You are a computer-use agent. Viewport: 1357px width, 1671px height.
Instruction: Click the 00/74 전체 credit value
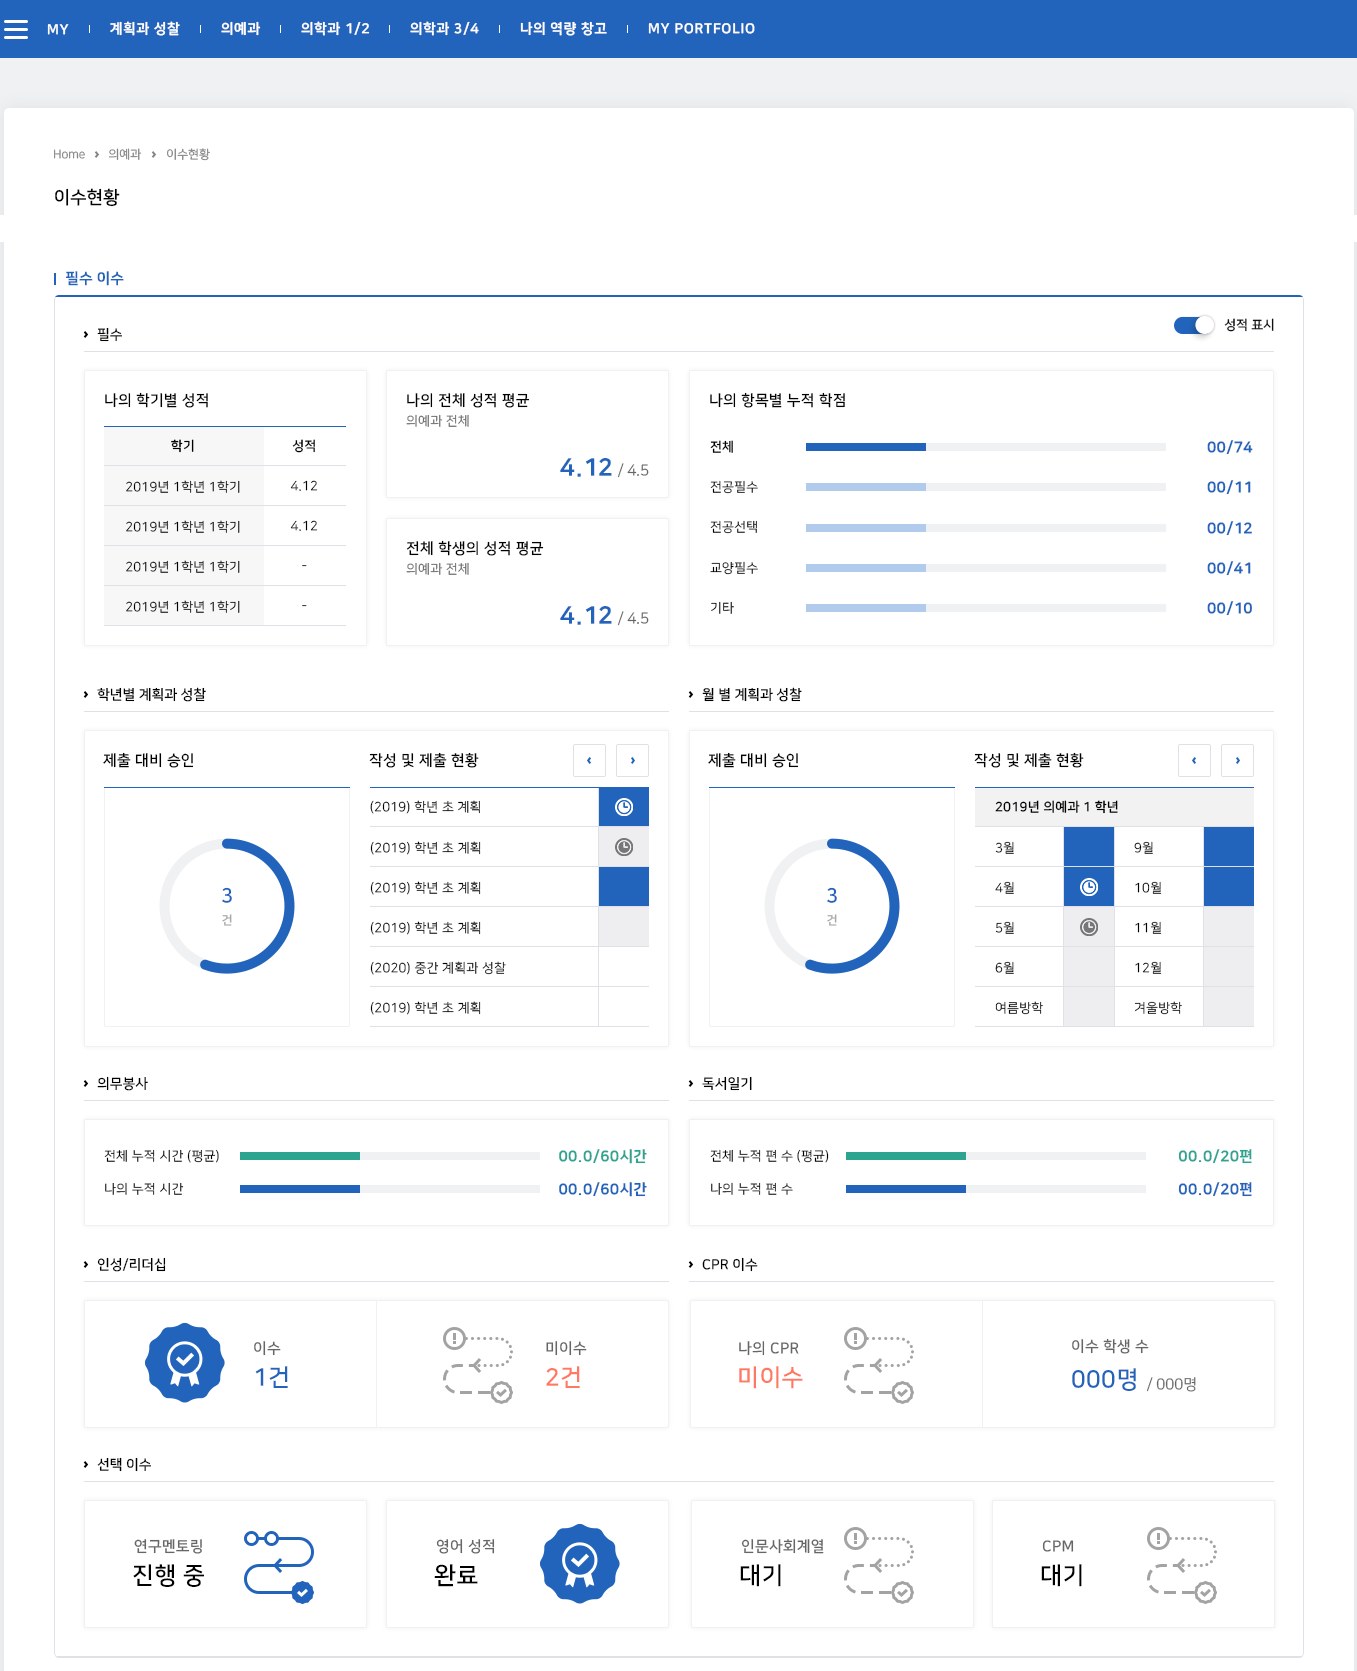1229,447
